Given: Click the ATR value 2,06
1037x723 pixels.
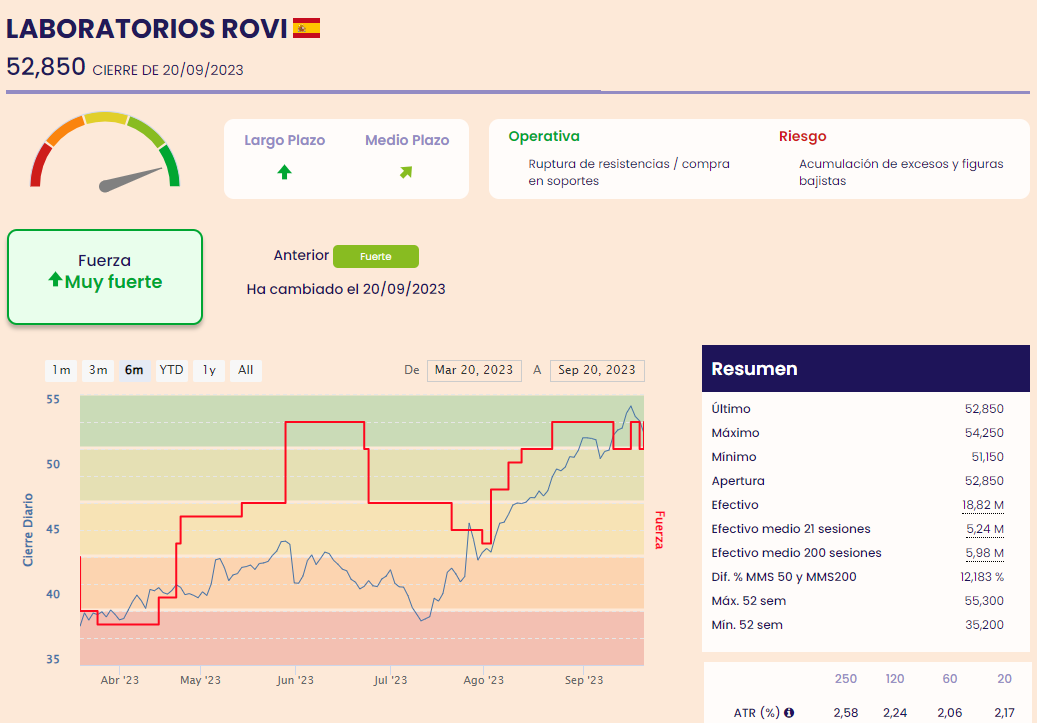Looking at the screenshot, I should 950,712.
